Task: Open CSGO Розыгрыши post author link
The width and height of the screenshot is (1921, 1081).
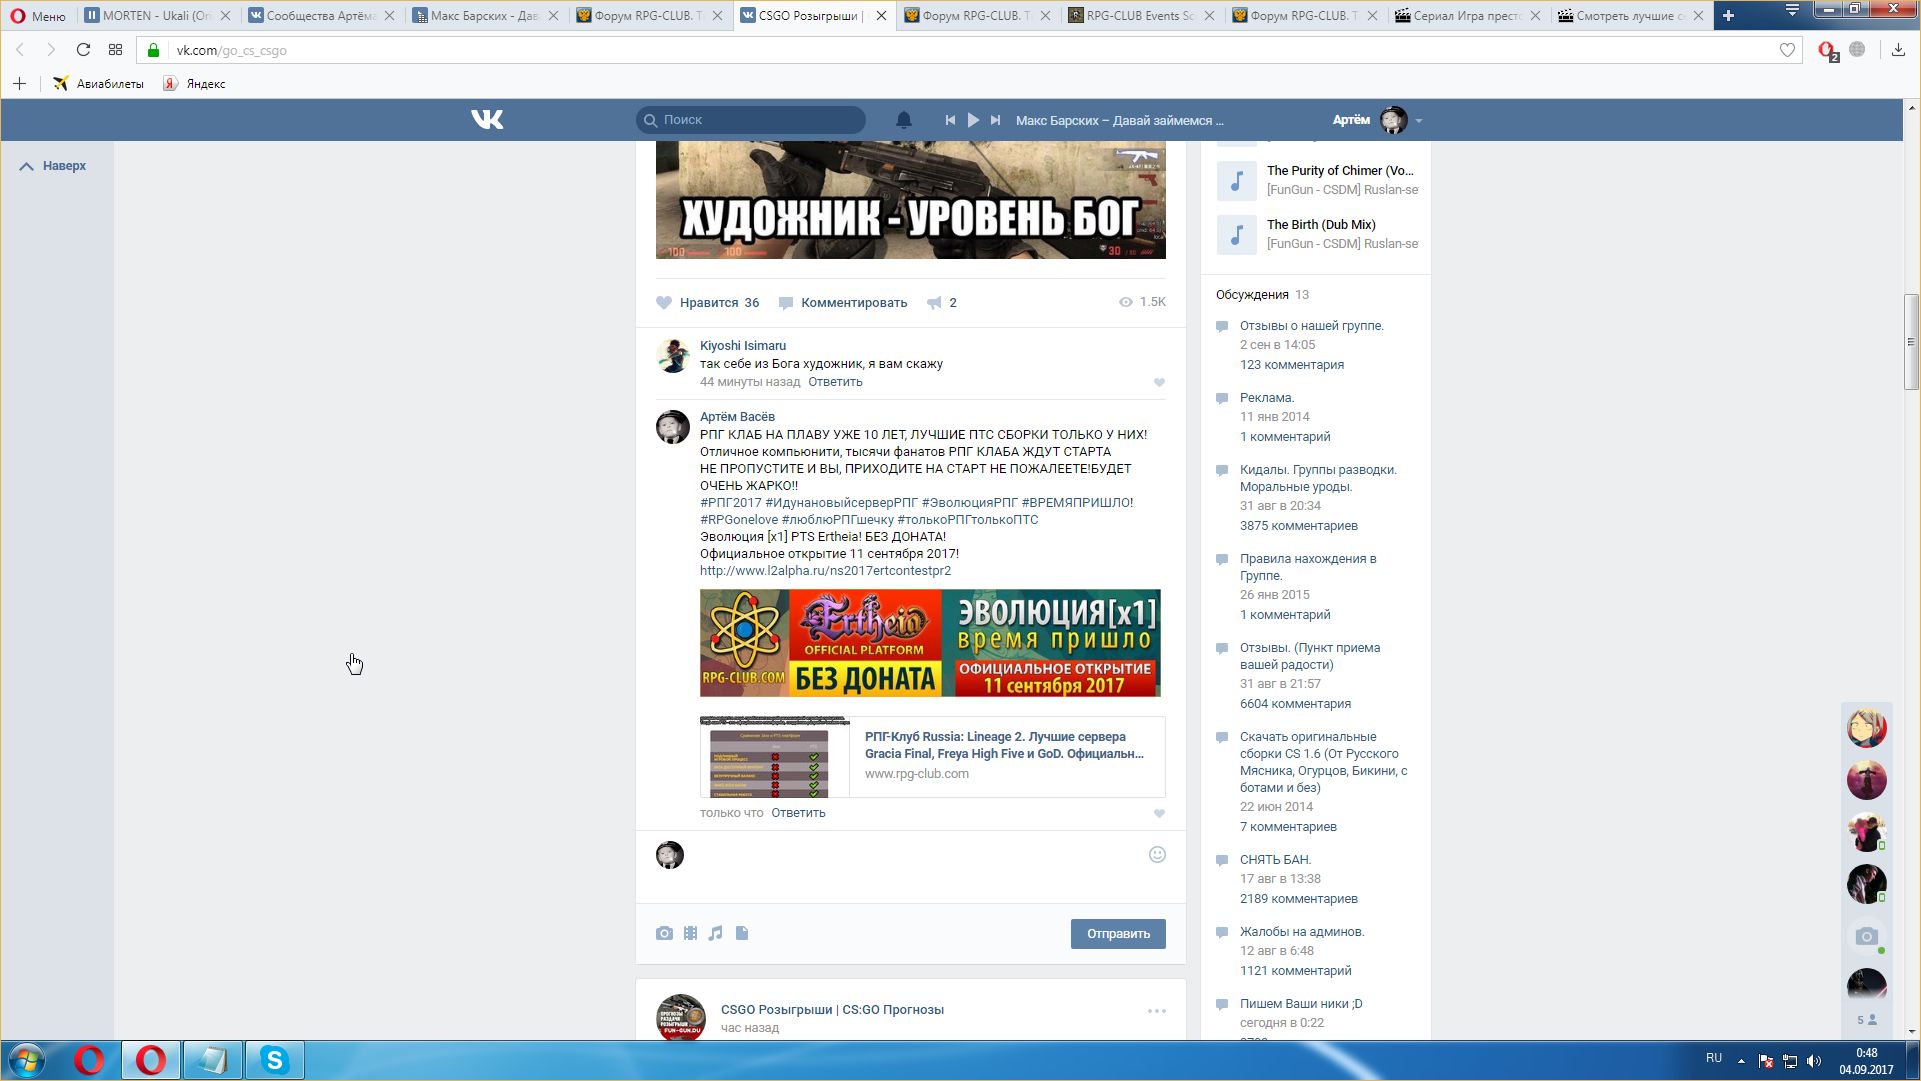Action: tap(832, 1010)
